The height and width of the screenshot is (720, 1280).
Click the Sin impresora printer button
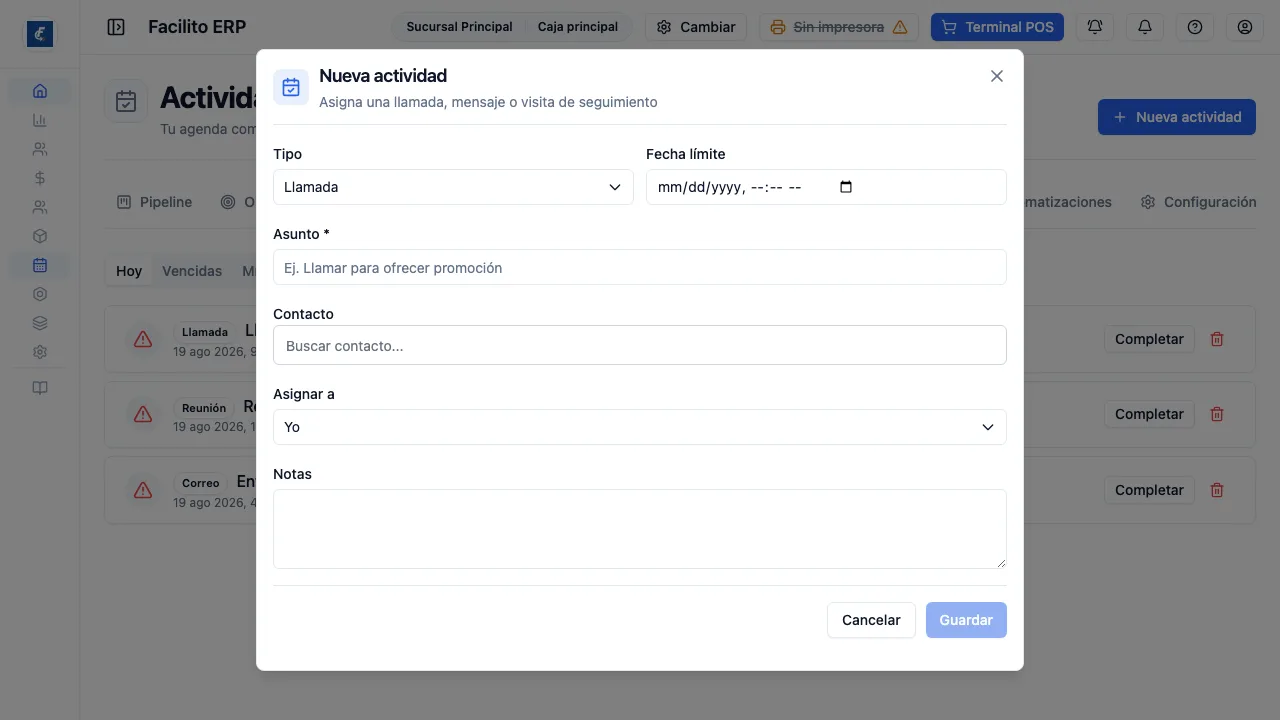coord(839,27)
